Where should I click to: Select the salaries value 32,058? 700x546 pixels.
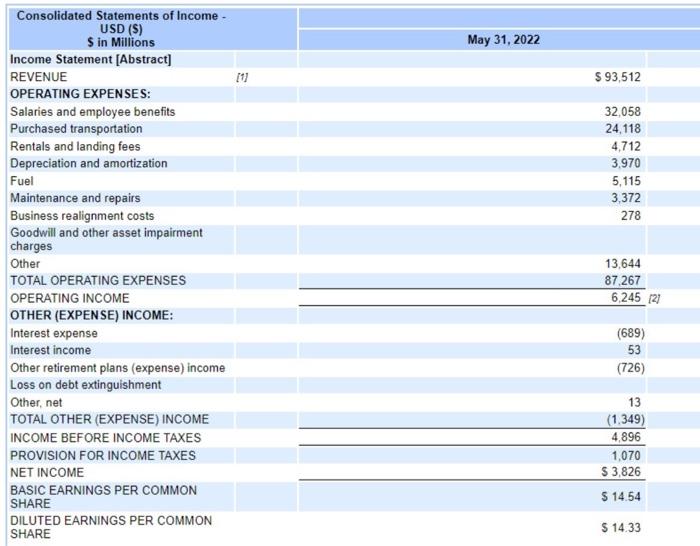coord(623,112)
